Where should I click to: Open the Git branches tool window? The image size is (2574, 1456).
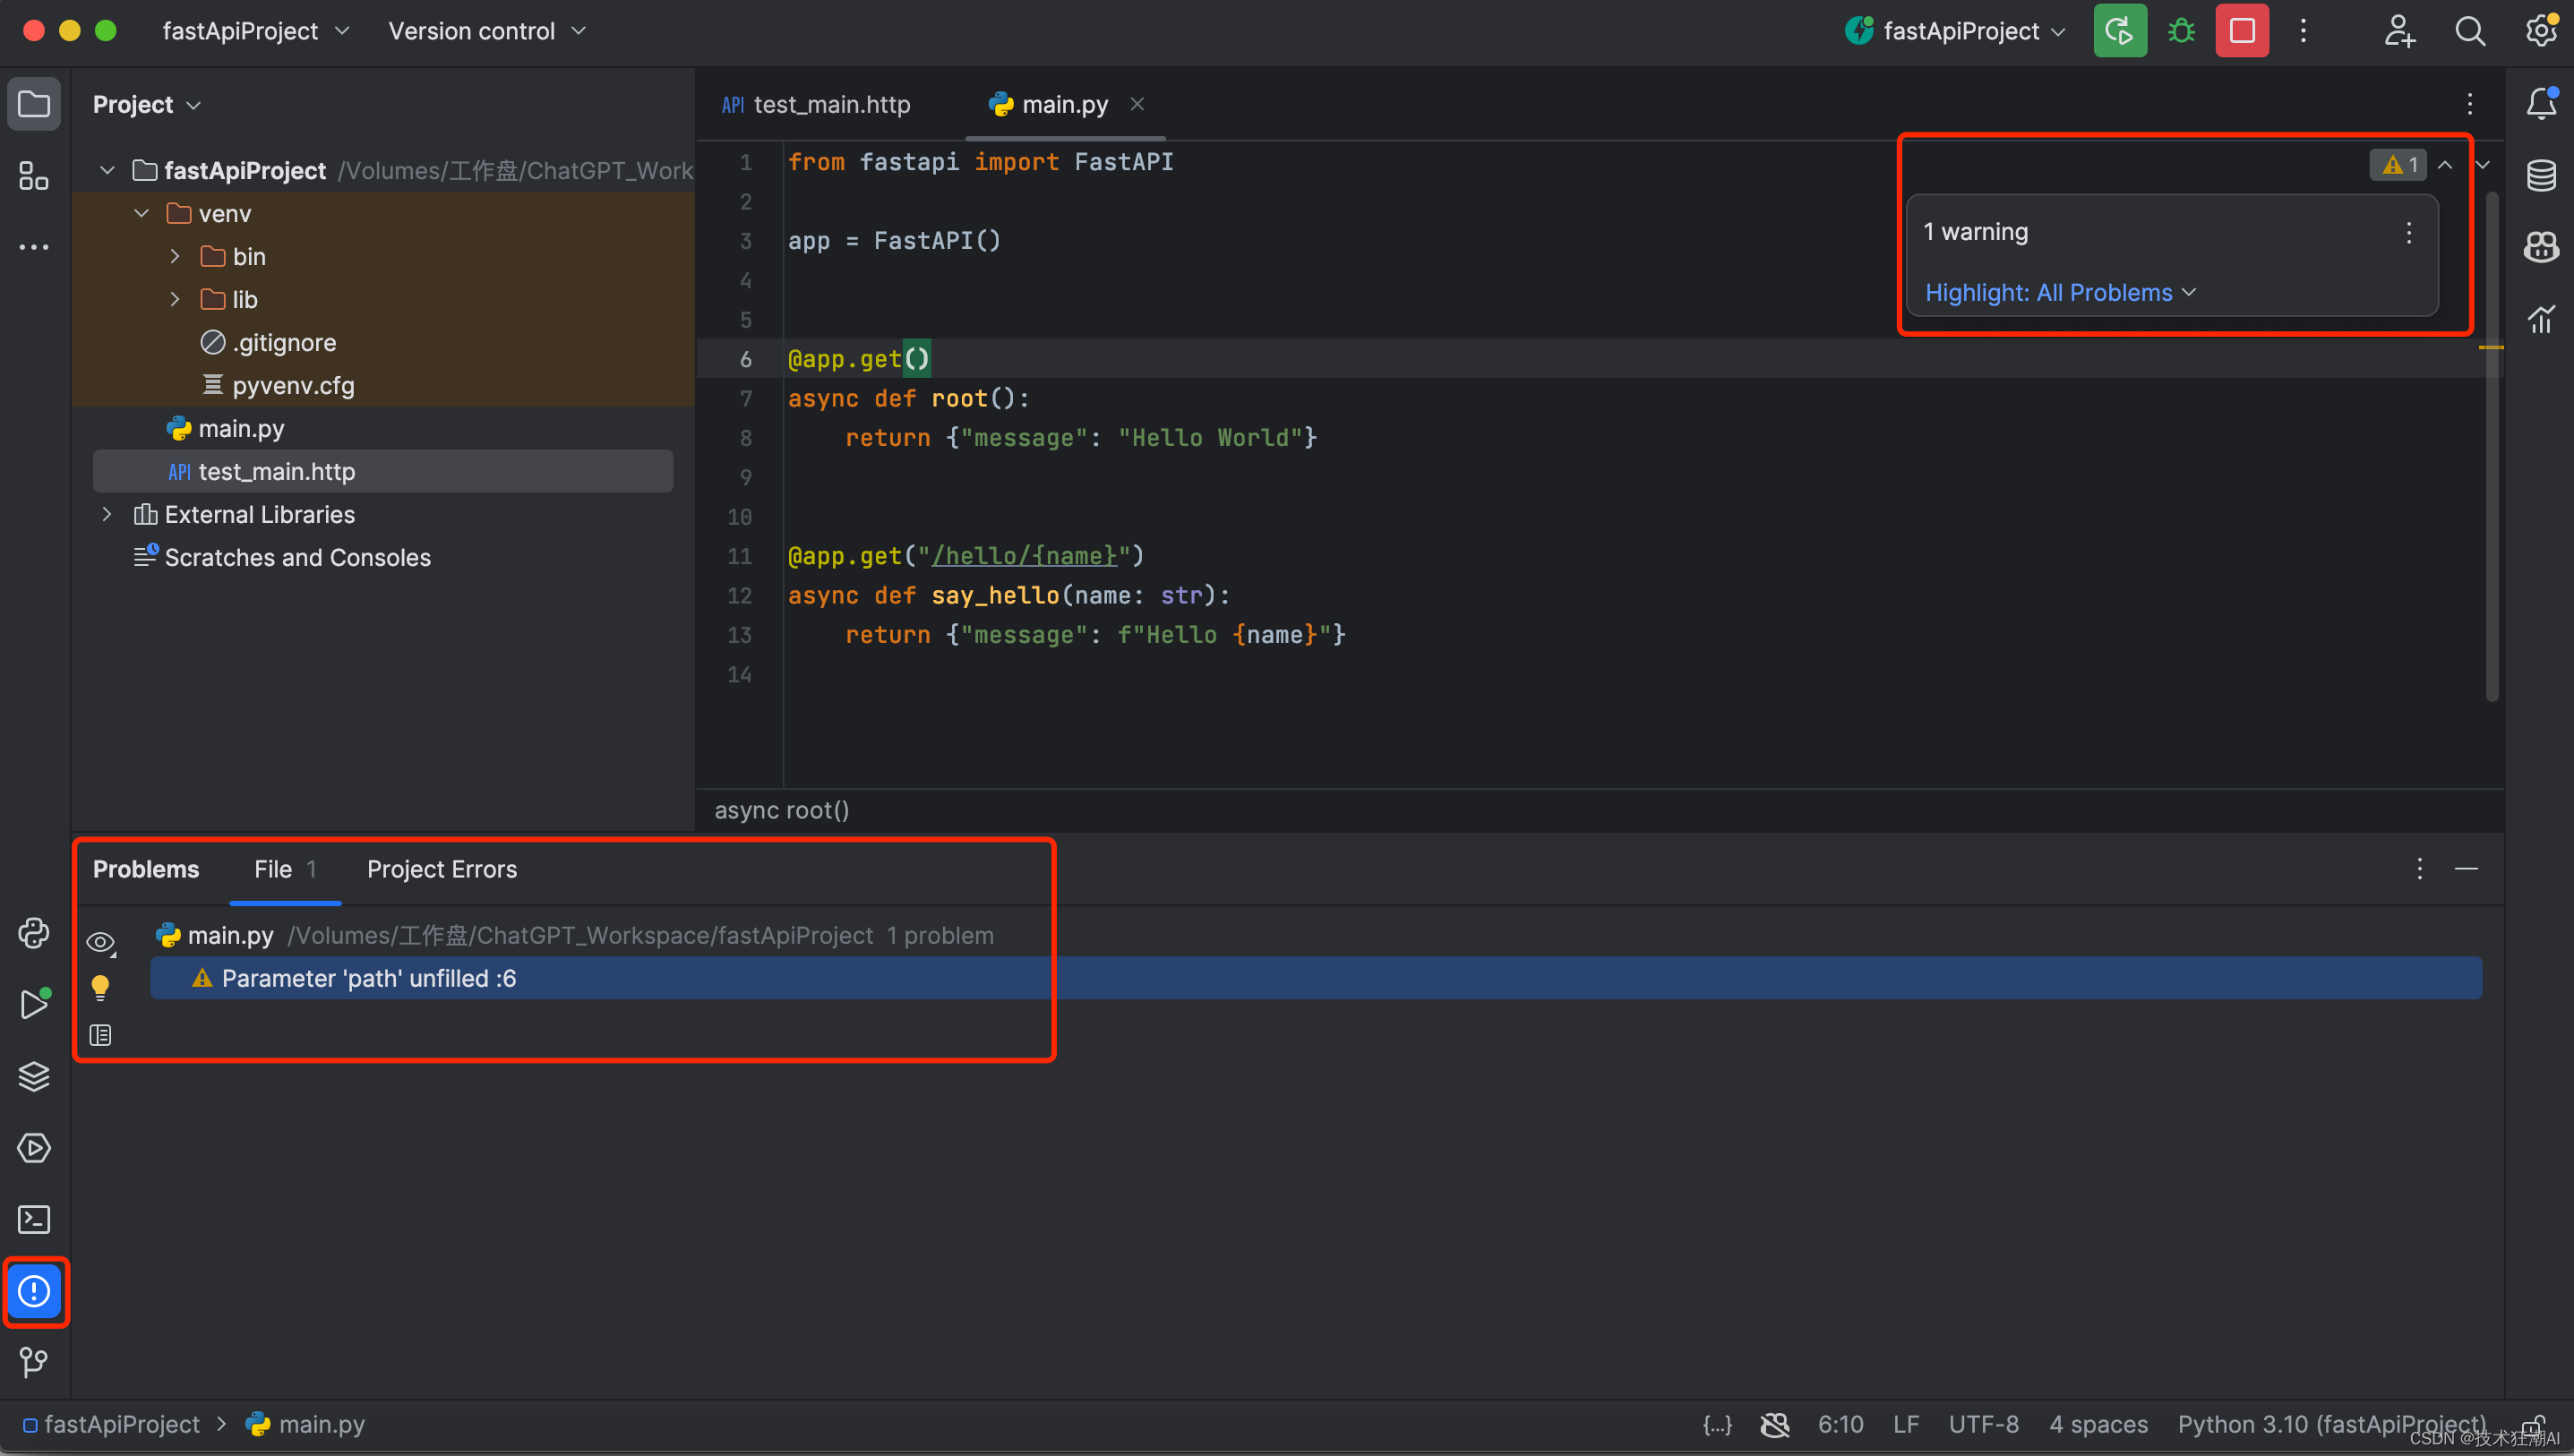tap(34, 1362)
